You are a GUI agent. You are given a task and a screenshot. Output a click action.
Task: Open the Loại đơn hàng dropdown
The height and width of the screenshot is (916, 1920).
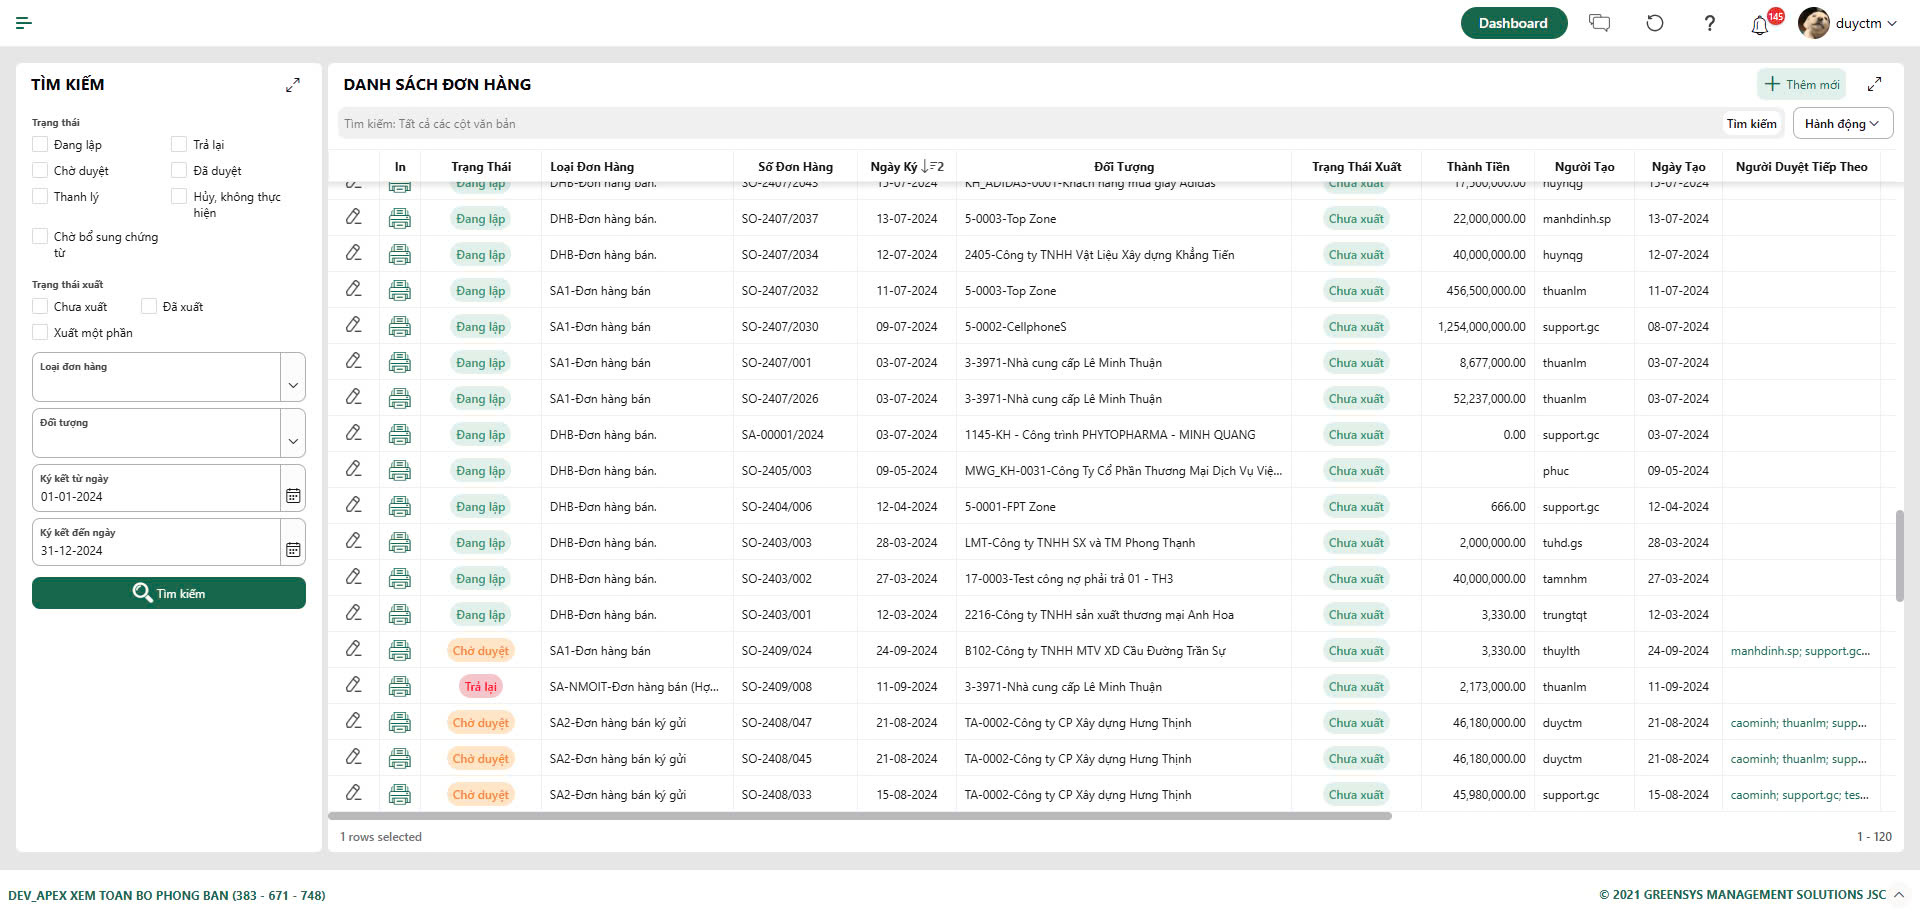click(293, 377)
